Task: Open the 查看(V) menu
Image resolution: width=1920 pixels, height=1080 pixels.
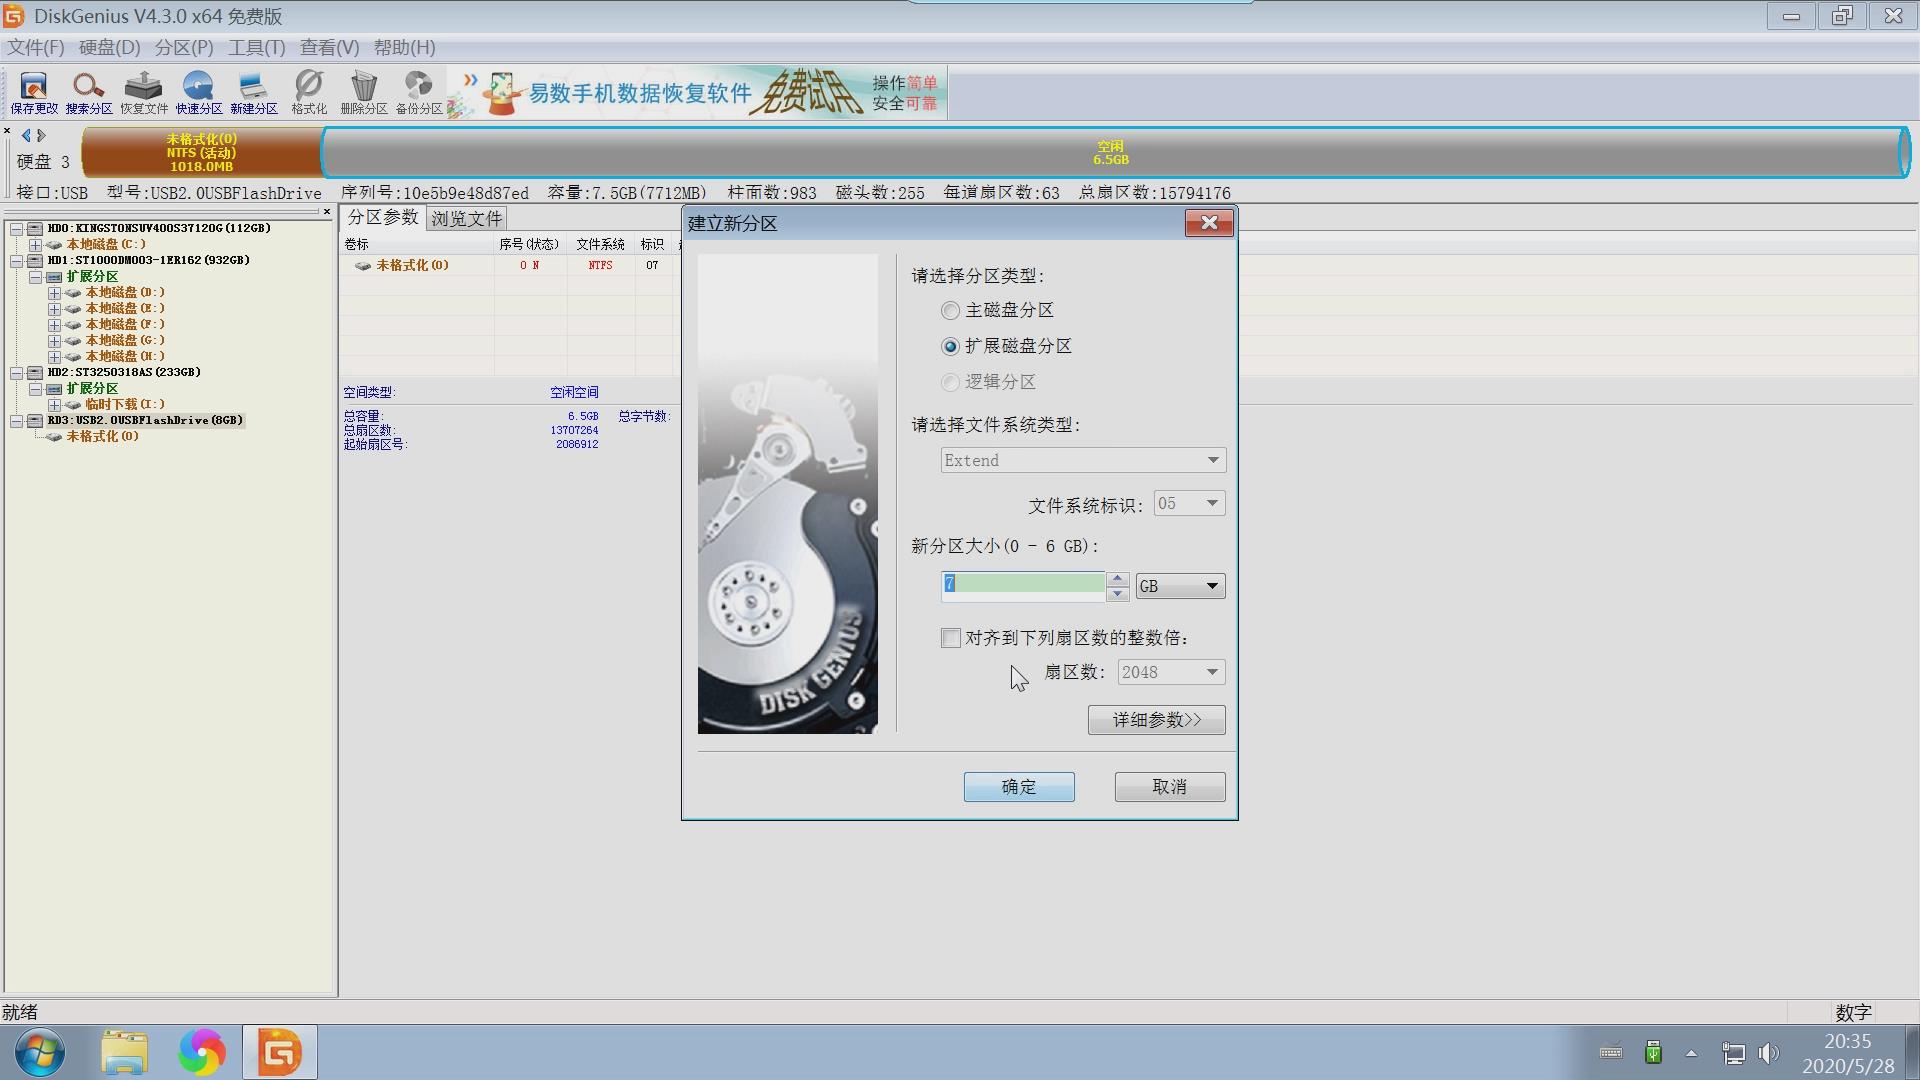Action: pos(330,47)
